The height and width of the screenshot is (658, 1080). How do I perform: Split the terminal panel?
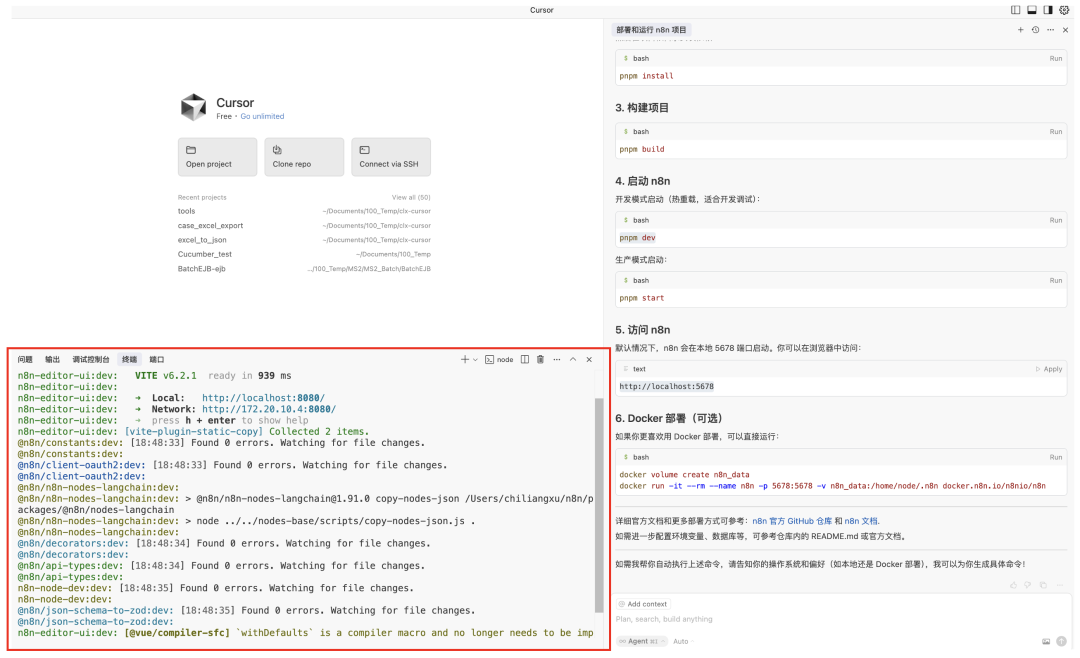pos(525,360)
